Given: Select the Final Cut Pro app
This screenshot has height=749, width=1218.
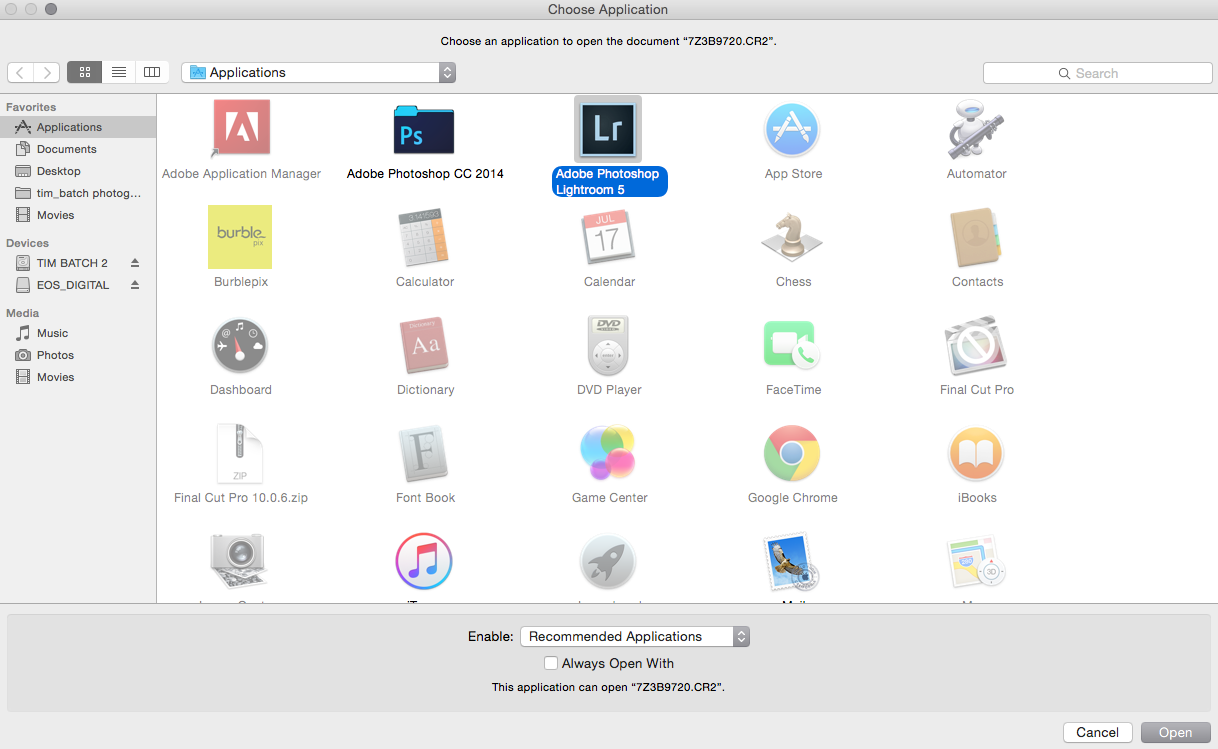Looking at the screenshot, I should (x=977, y=345).
